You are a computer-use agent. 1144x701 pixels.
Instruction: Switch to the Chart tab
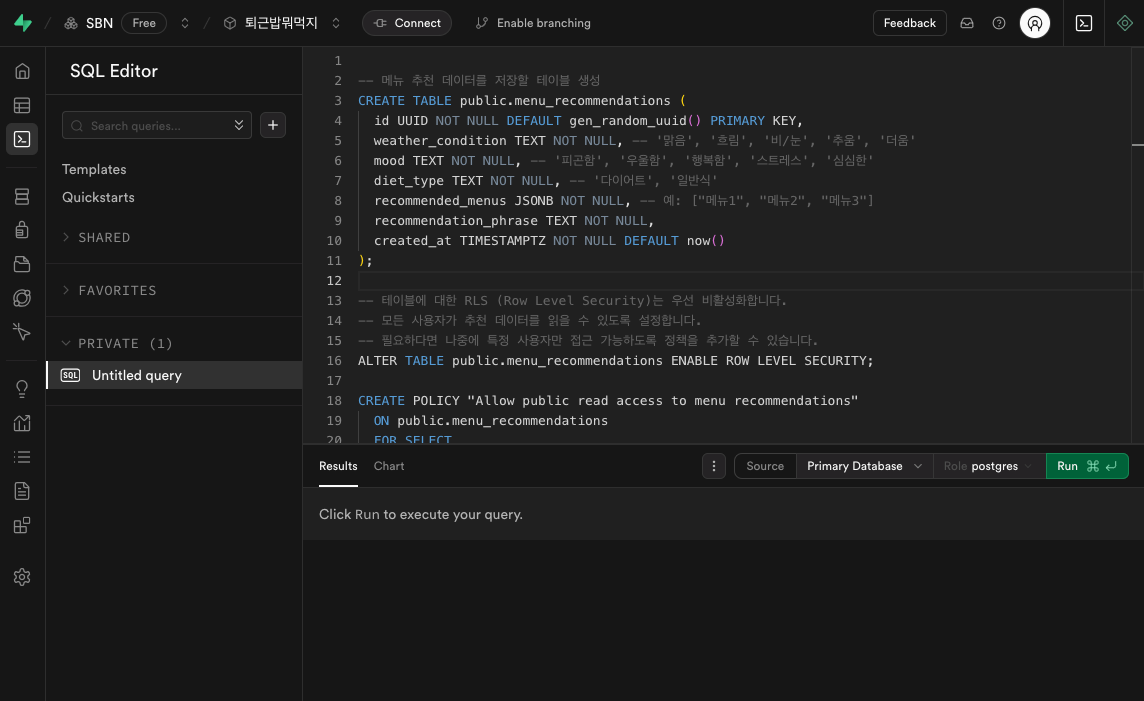[389, 466]
